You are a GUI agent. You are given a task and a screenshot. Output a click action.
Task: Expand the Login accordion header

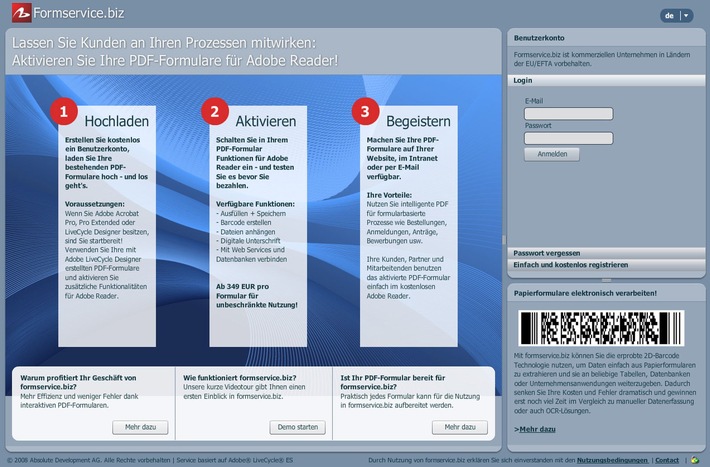[x=606, y=80]
